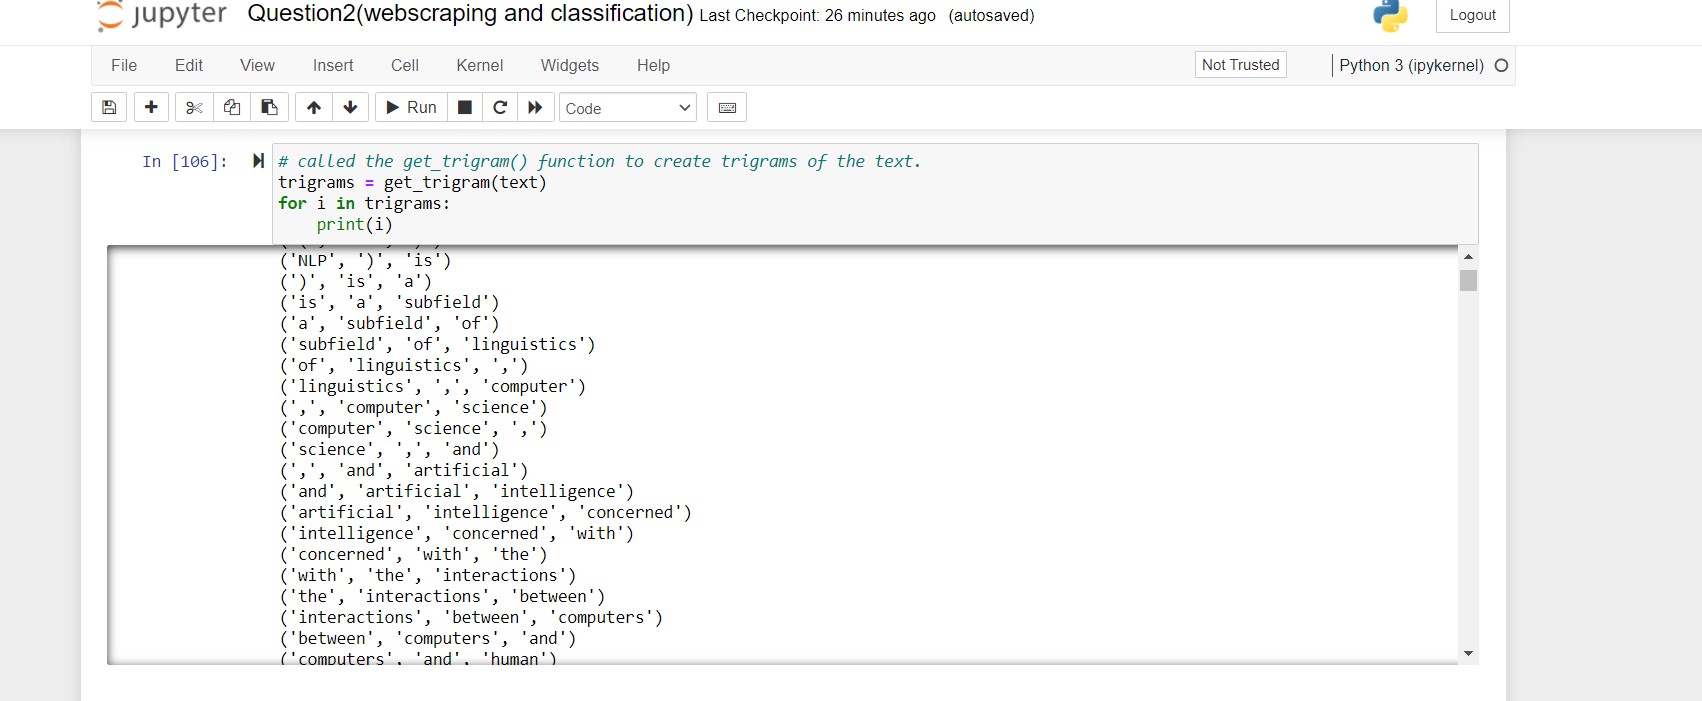Click the Not Trusted button

1240,65
